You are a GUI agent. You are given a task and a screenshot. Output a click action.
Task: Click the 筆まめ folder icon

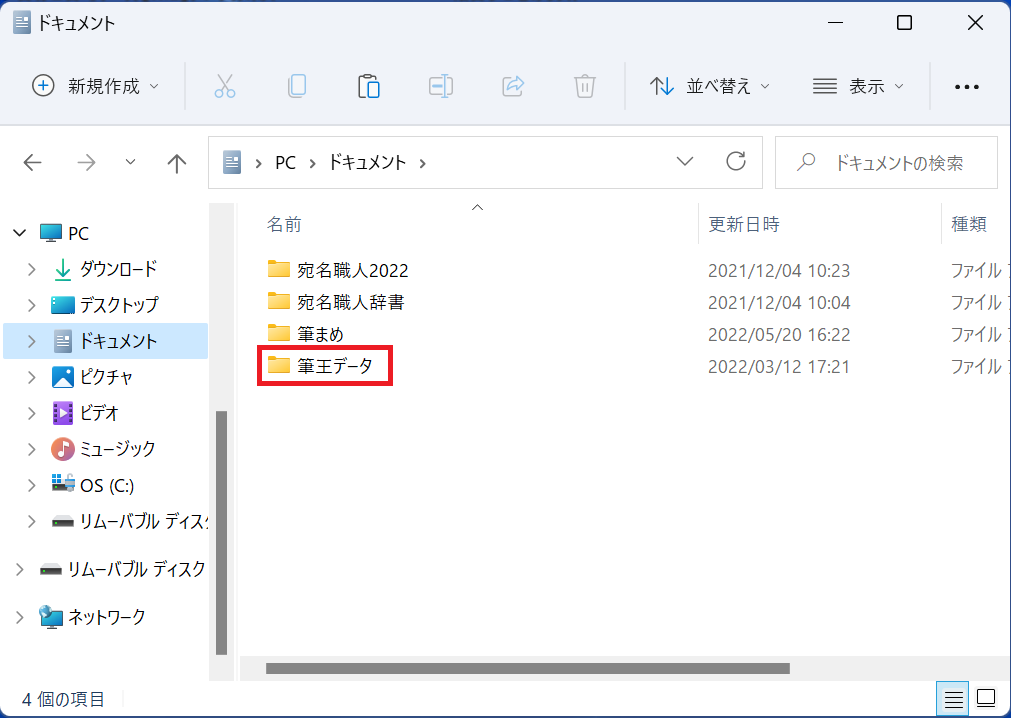[279, 333]
